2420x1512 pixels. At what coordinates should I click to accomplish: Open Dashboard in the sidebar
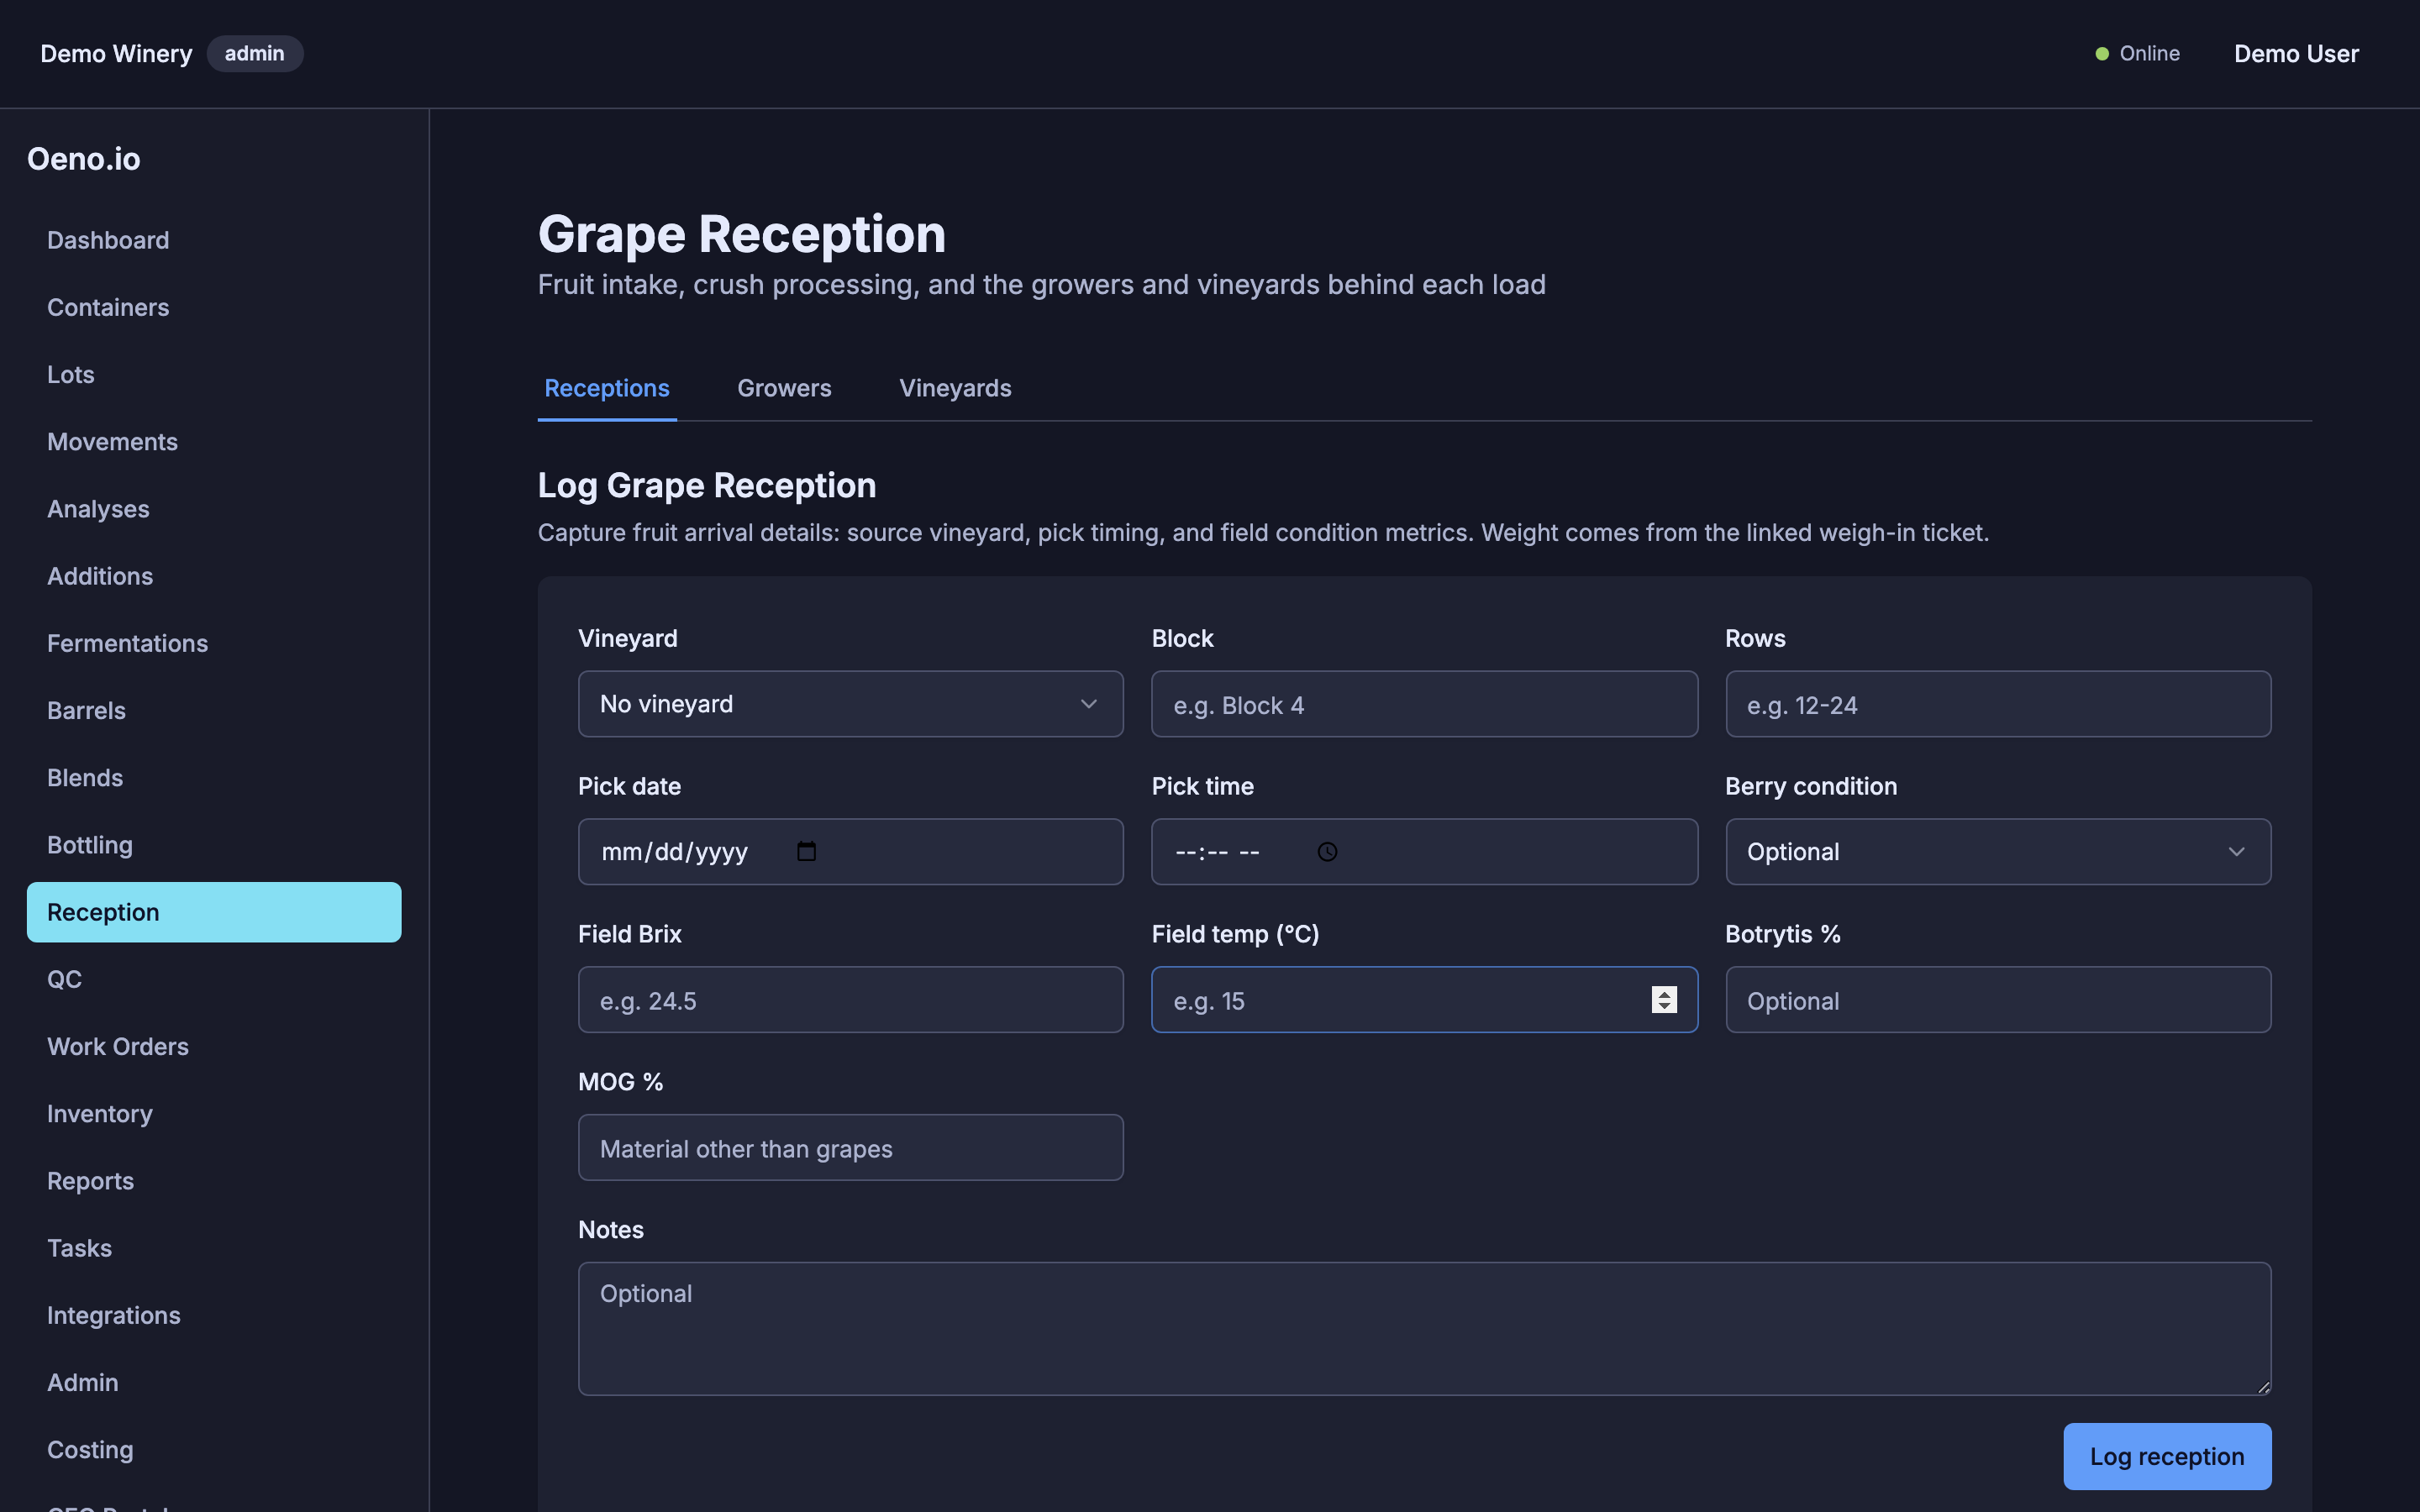pyautogui.click(x=214, y=240)
